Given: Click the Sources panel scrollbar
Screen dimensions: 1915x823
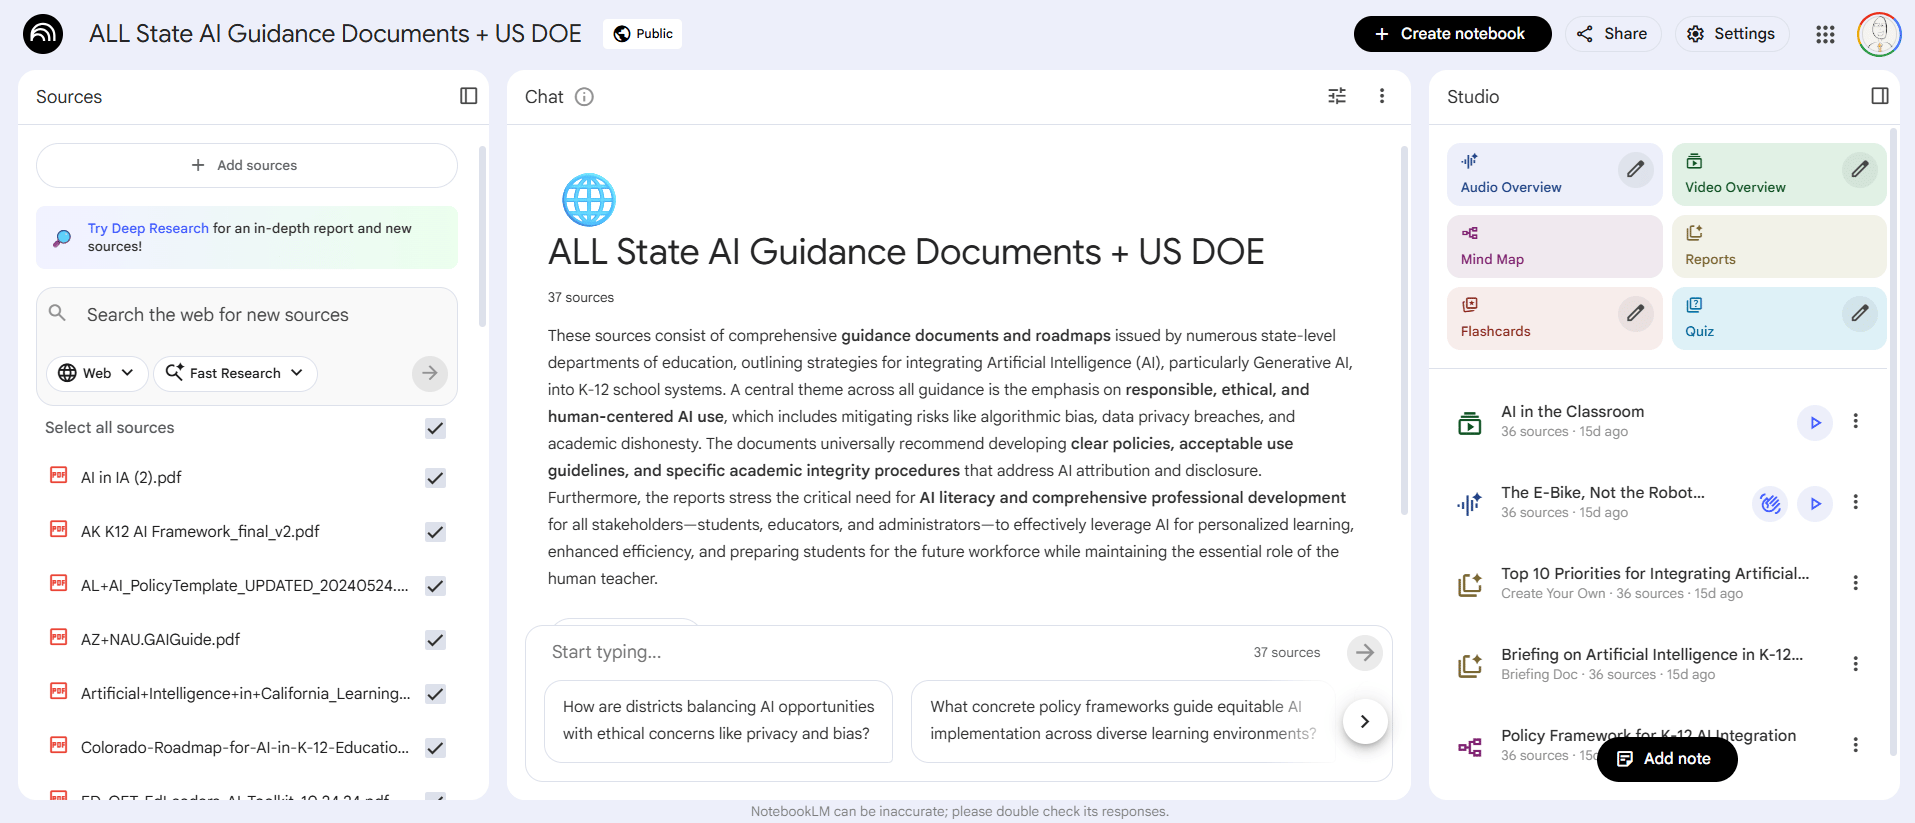Looking at the screenshot, I should point(482,236).
